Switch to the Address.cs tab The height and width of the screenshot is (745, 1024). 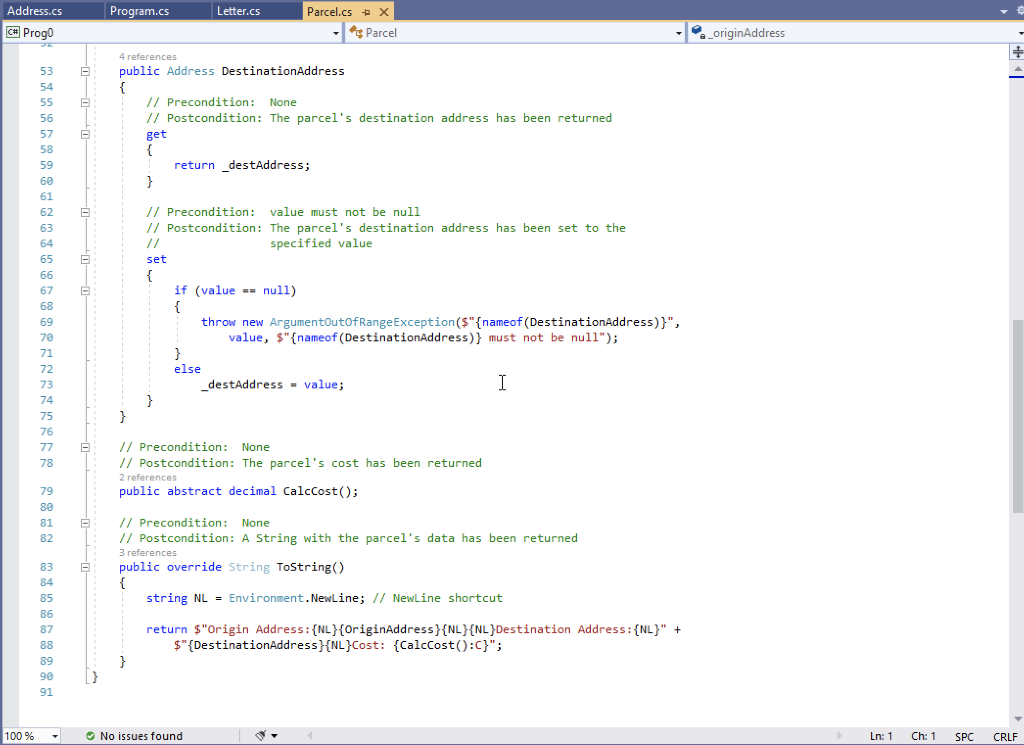pos(52,11)
